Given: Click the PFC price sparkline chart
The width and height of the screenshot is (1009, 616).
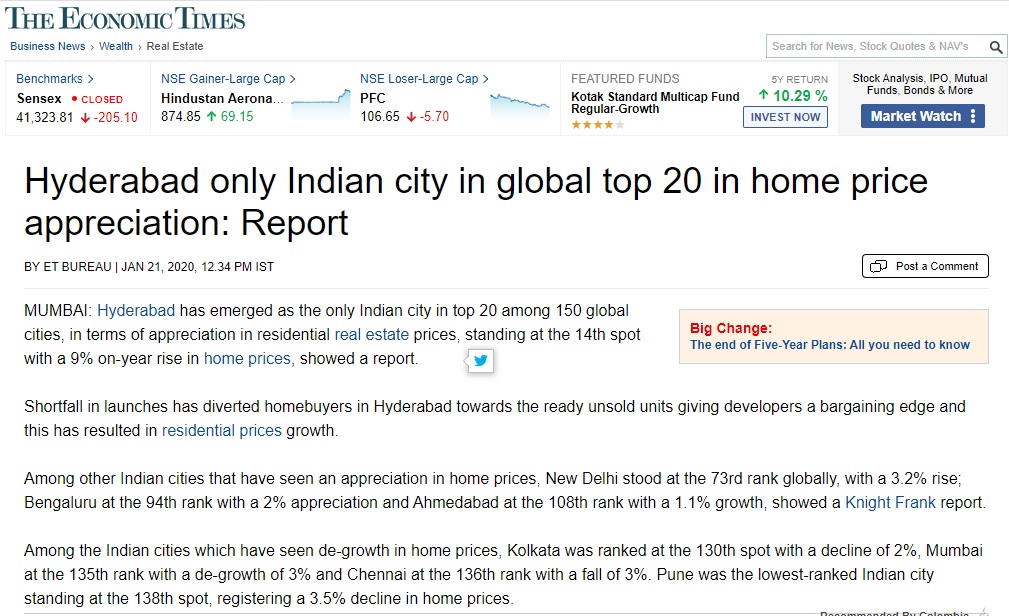Looking at the screenshot, I should 519,104.
